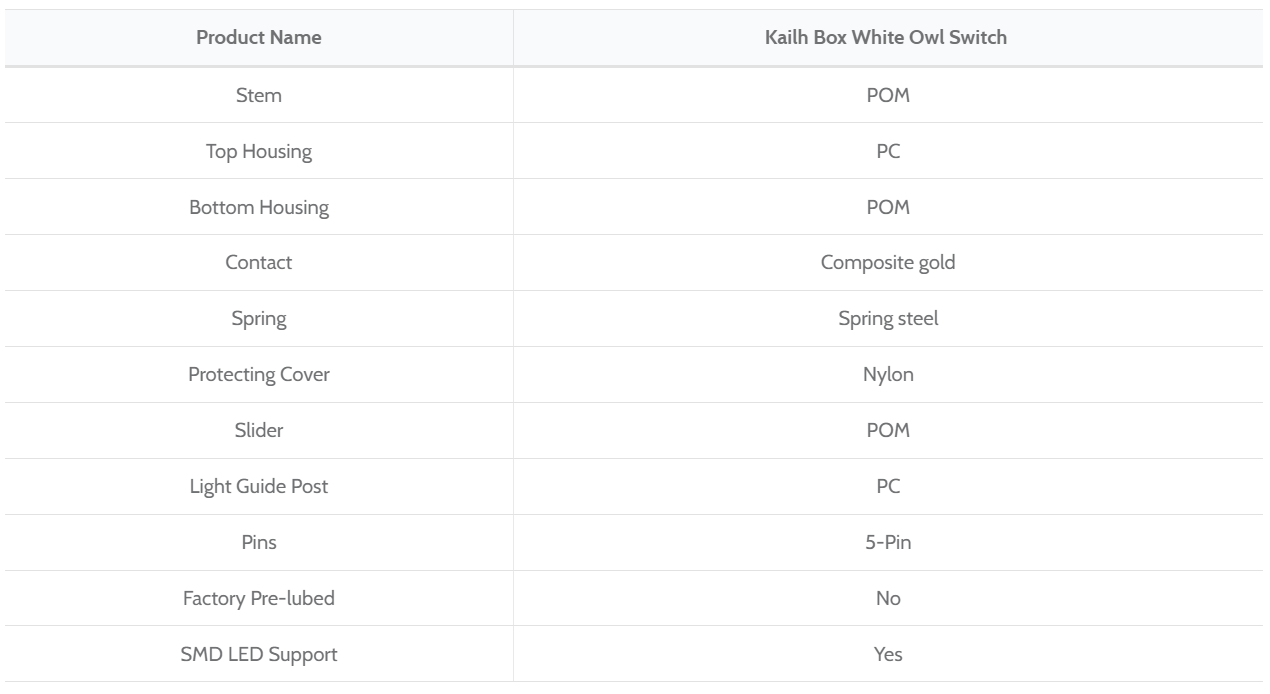
Task: Click the PC value for Top Housing
Action: tap(887, 151)
